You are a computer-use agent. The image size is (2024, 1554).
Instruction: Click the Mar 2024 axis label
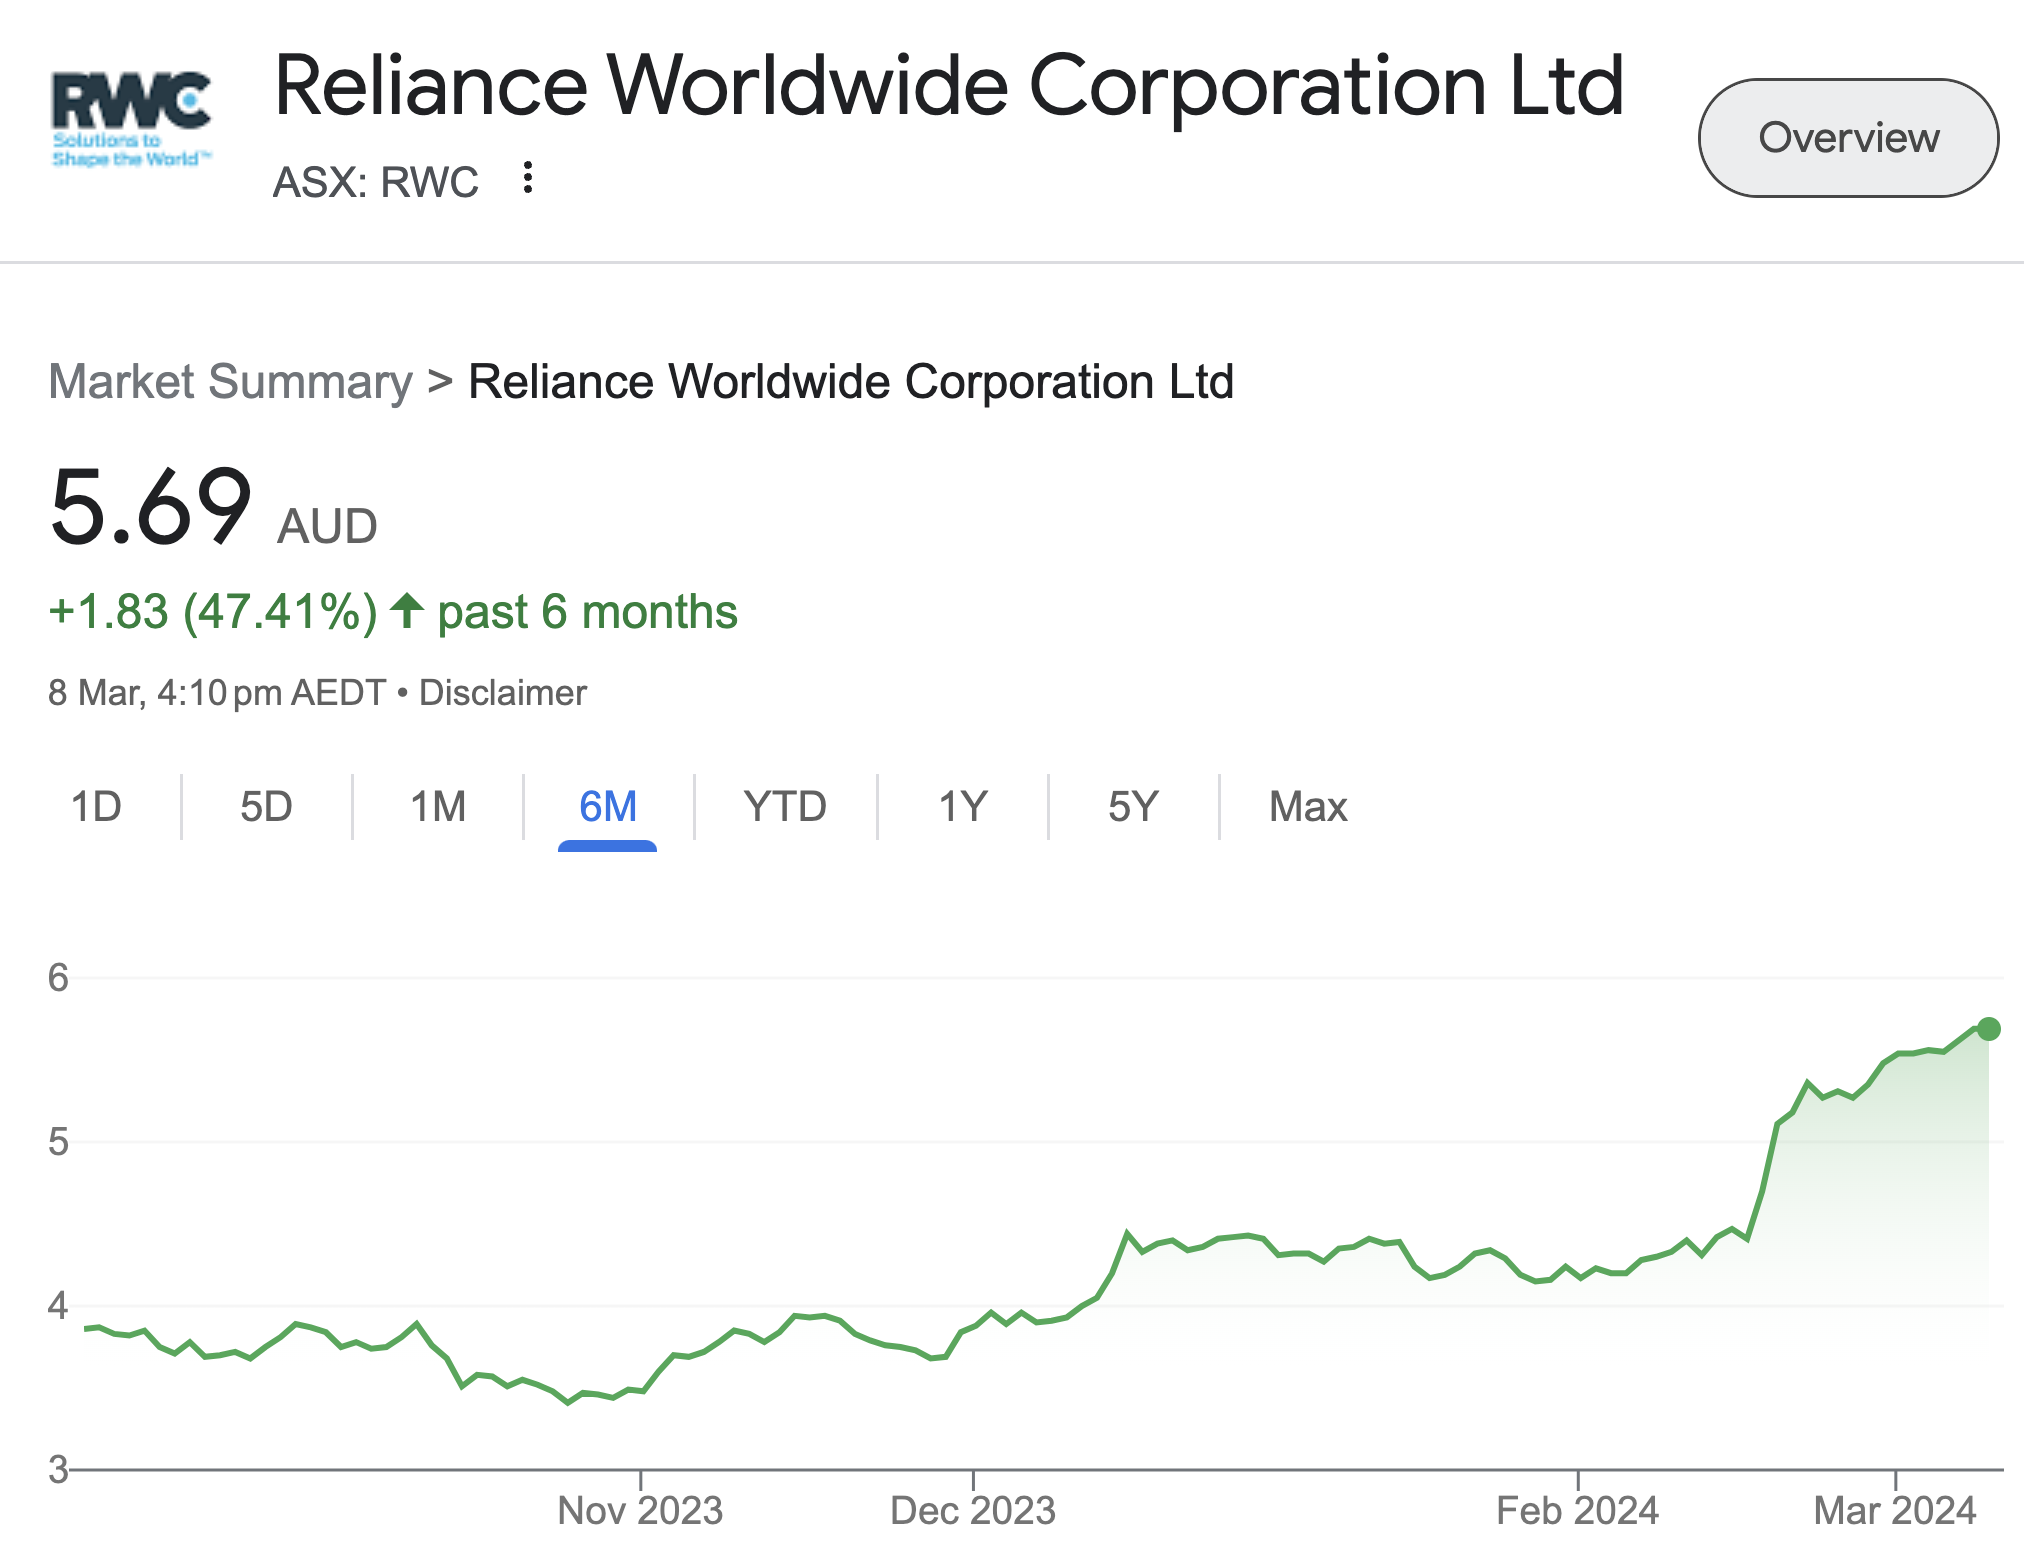pyautogui.click(x=1895, y=1510)
